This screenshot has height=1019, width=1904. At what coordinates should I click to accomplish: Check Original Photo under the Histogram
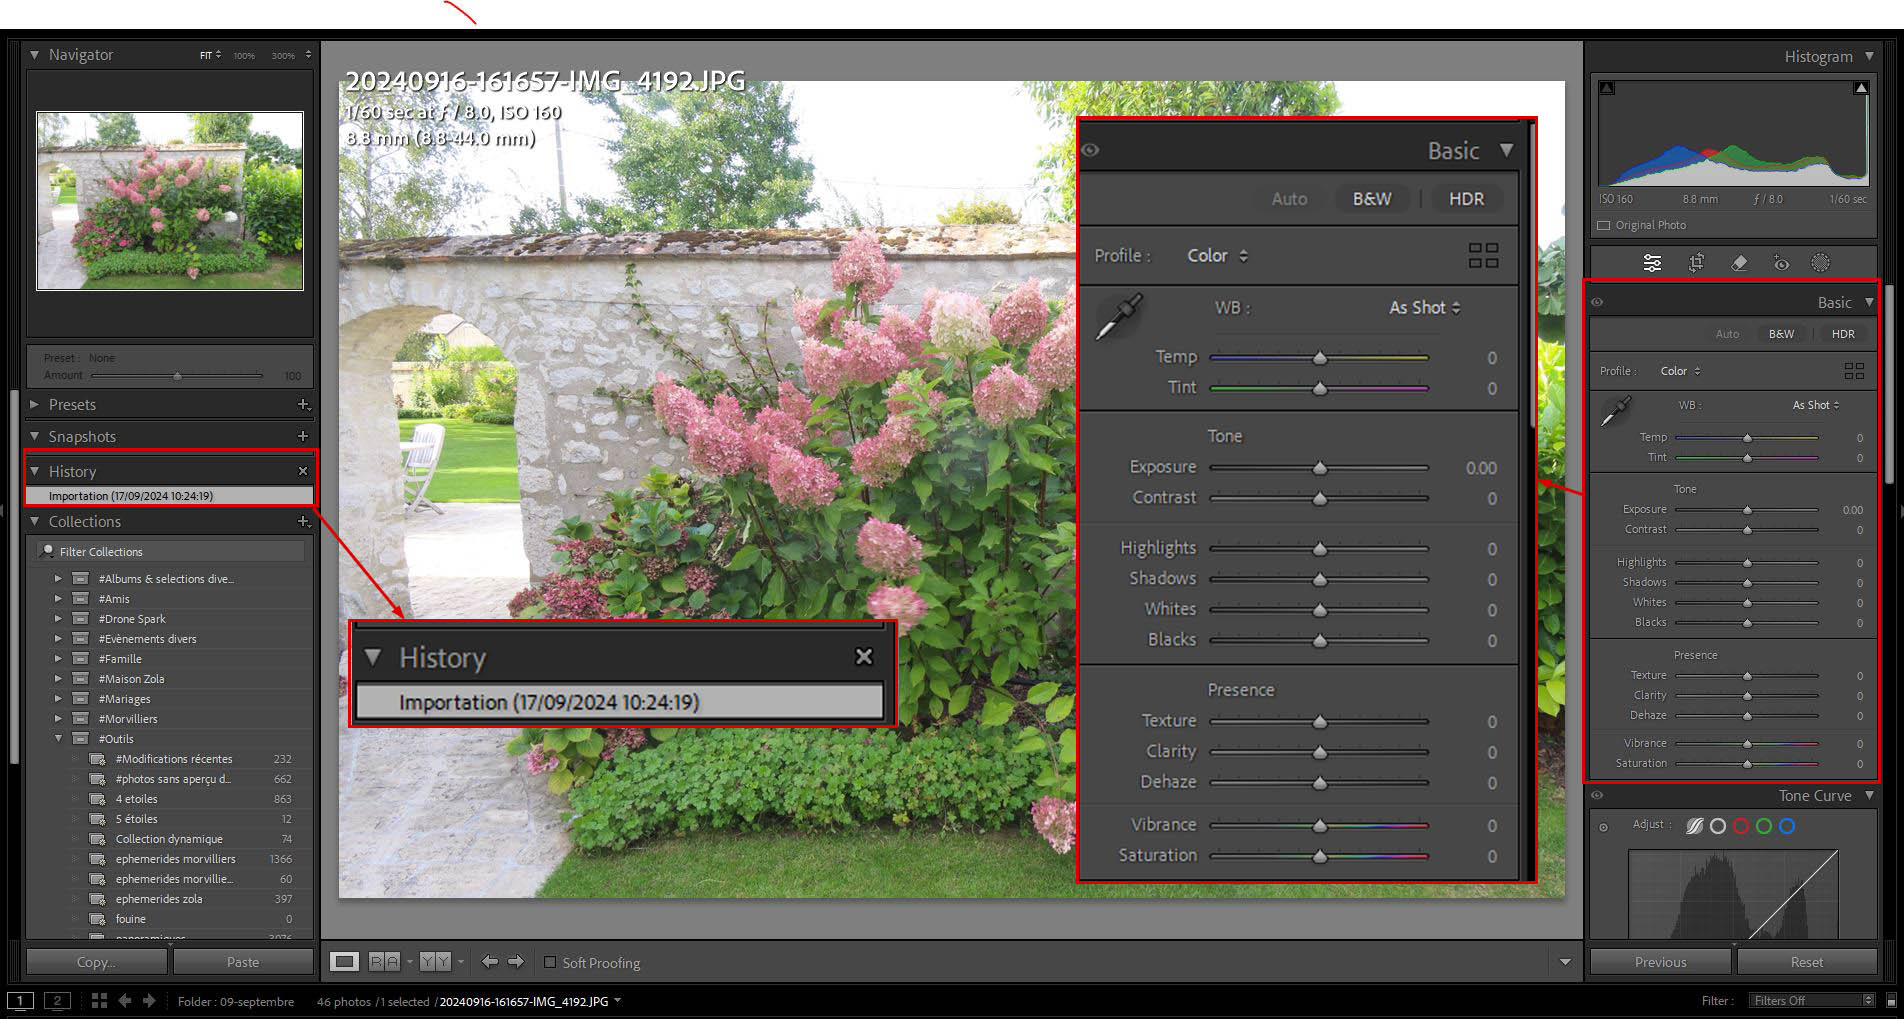[1602, 225]
